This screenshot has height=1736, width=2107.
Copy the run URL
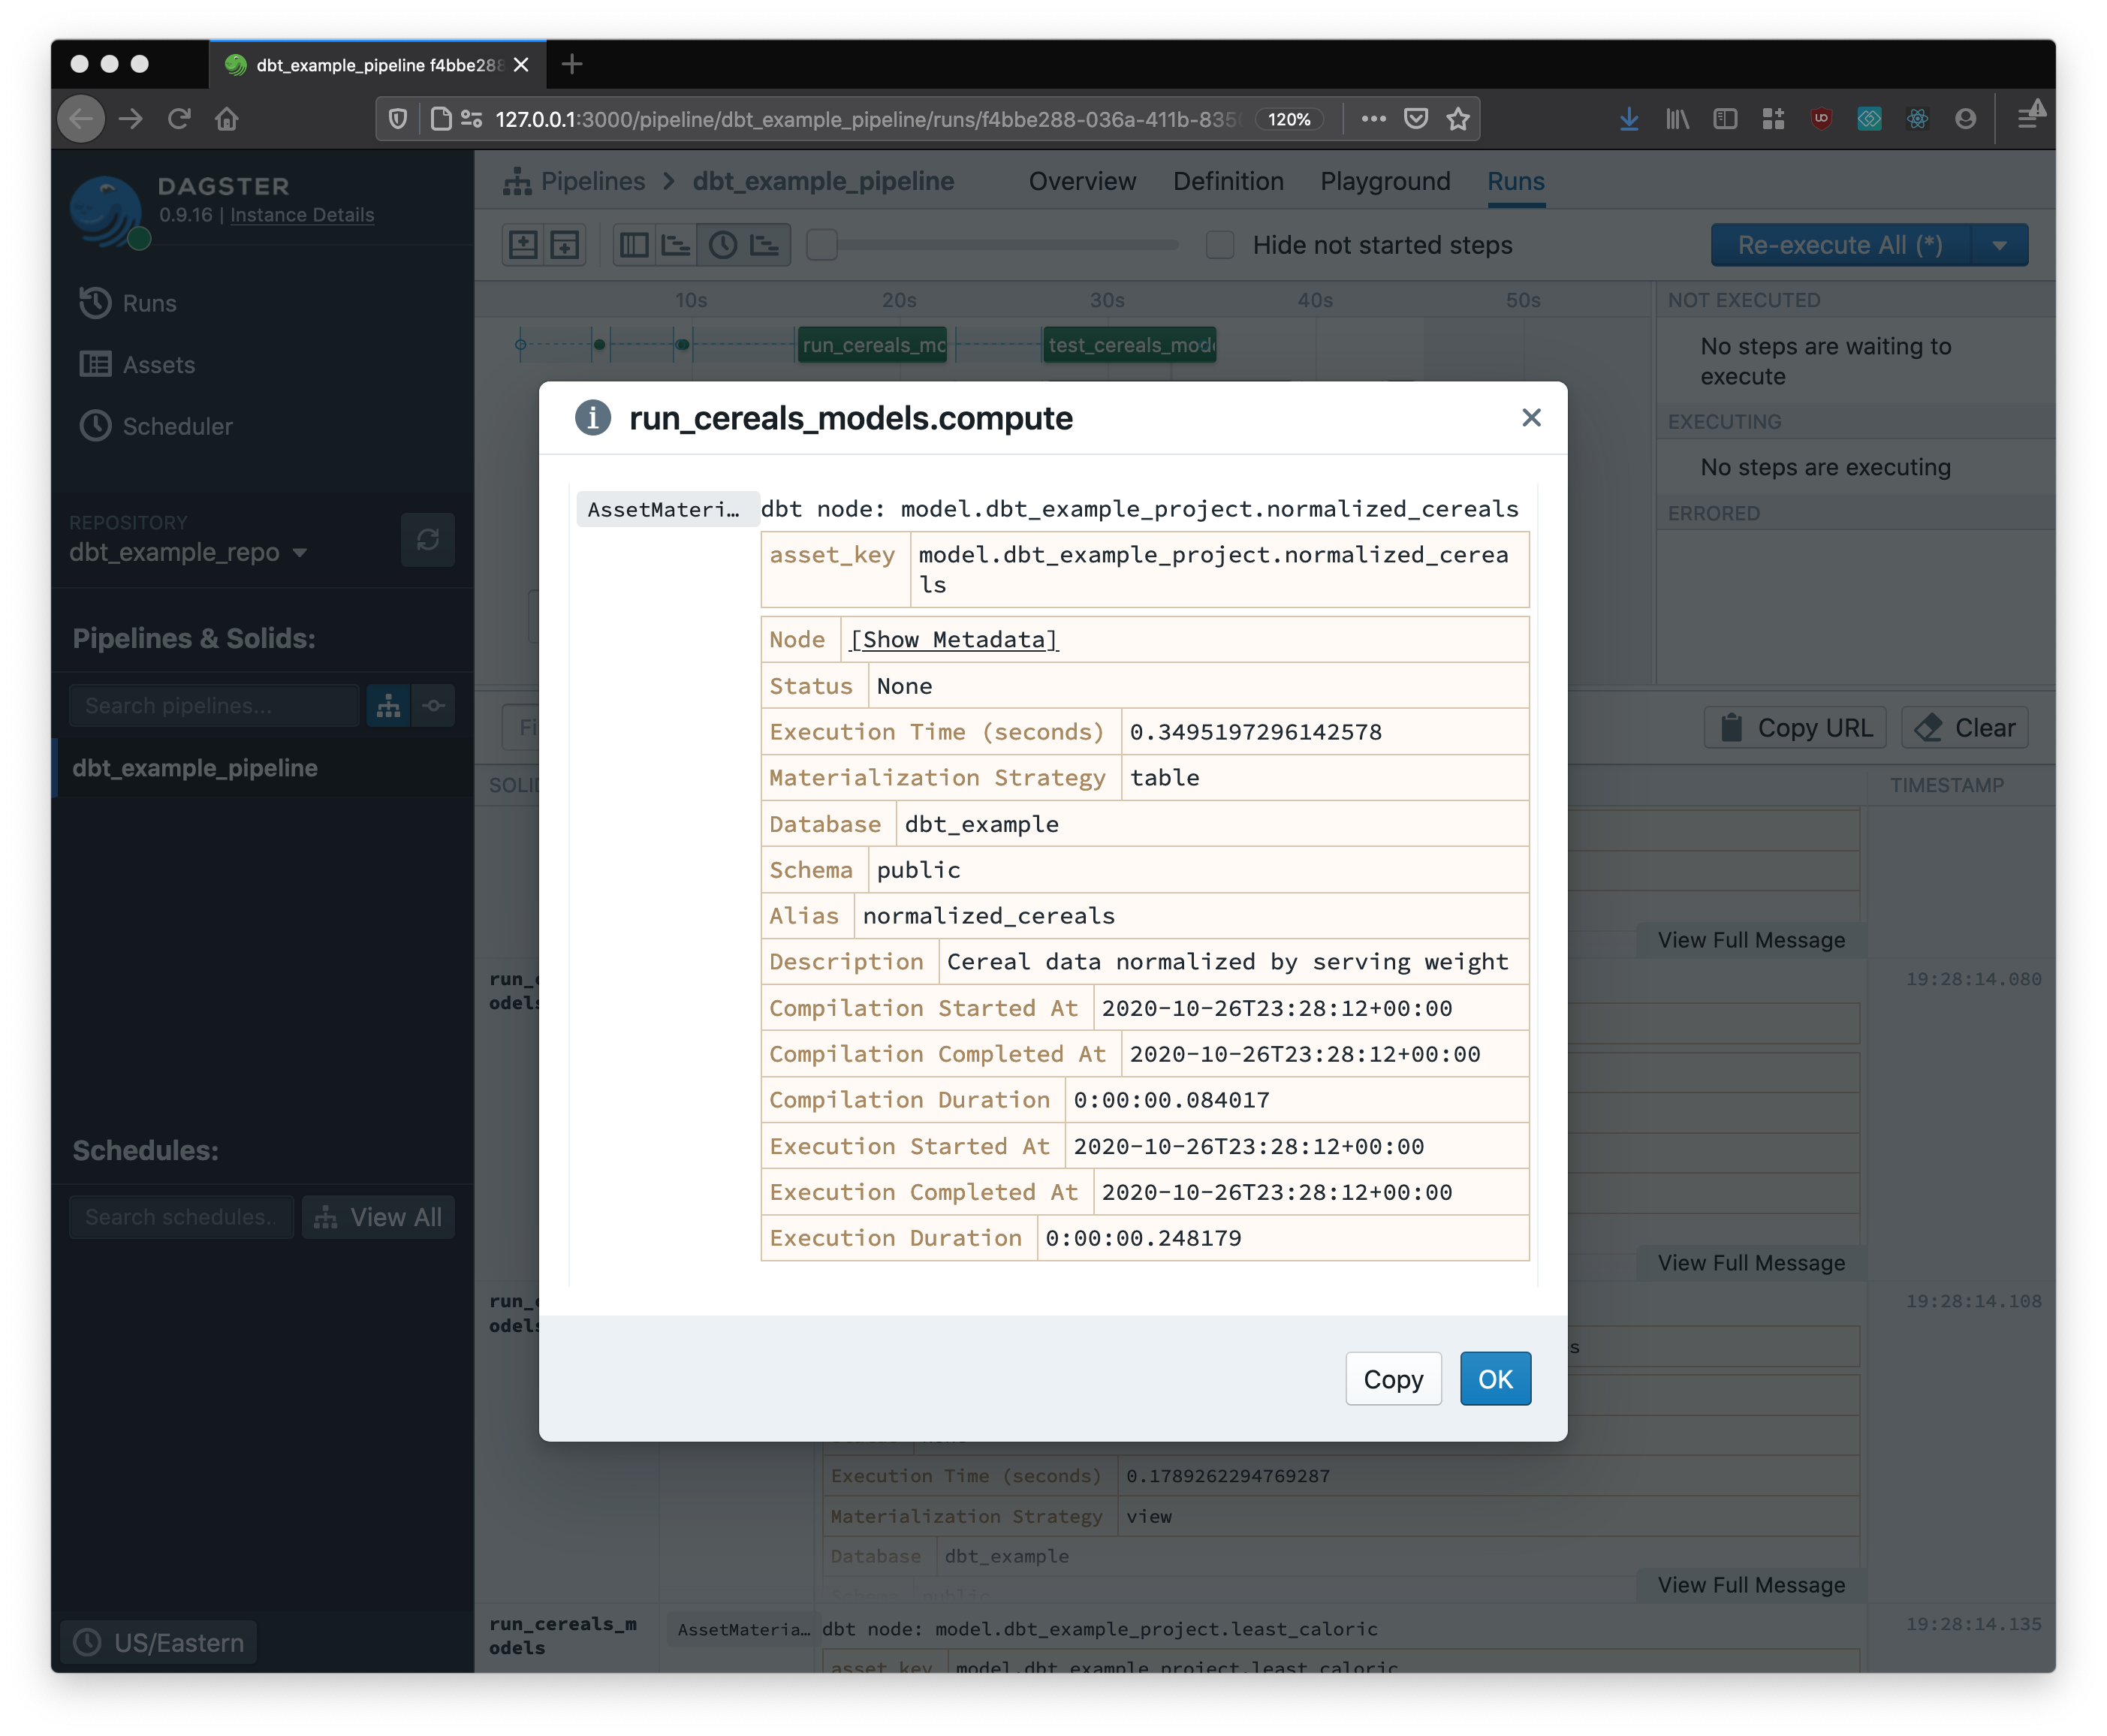pyautogui.click(x=1794, y=728)
